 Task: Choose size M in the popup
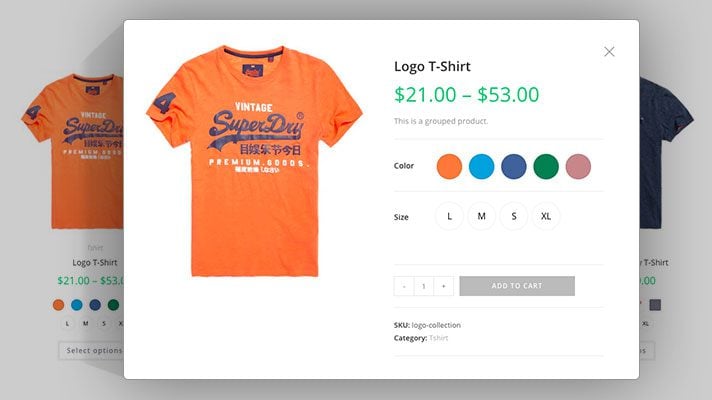point(482,216)
